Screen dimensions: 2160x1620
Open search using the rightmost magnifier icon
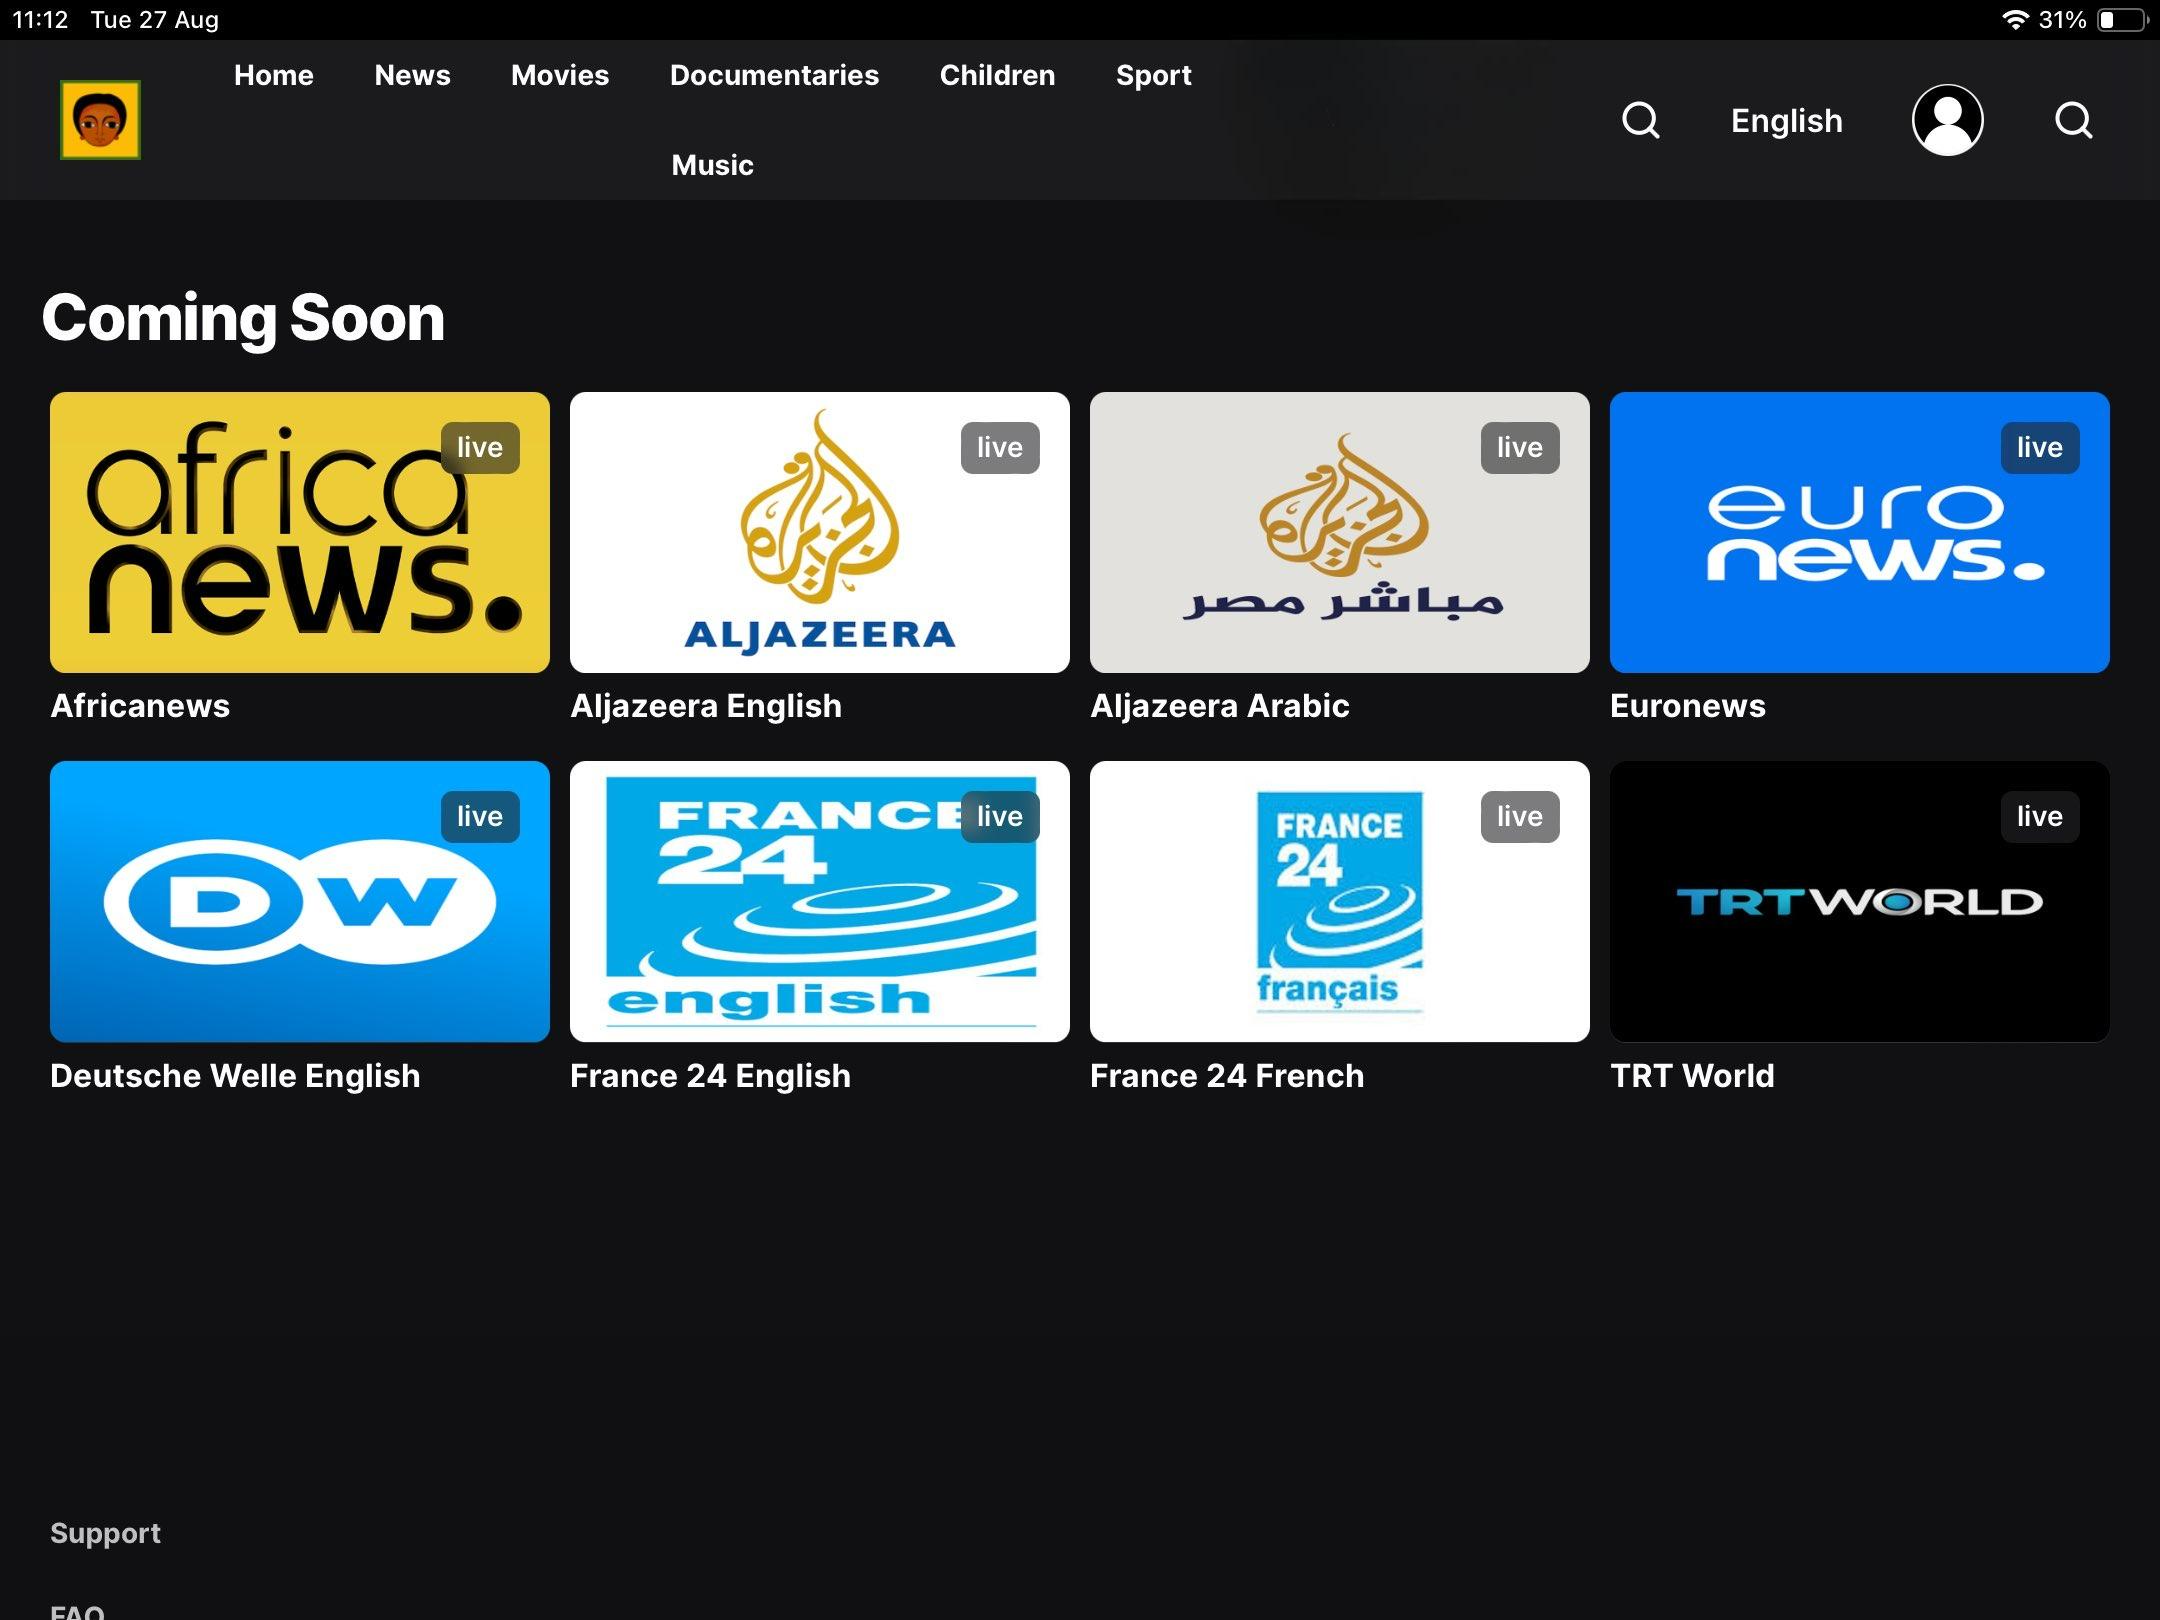point(2074,120)
